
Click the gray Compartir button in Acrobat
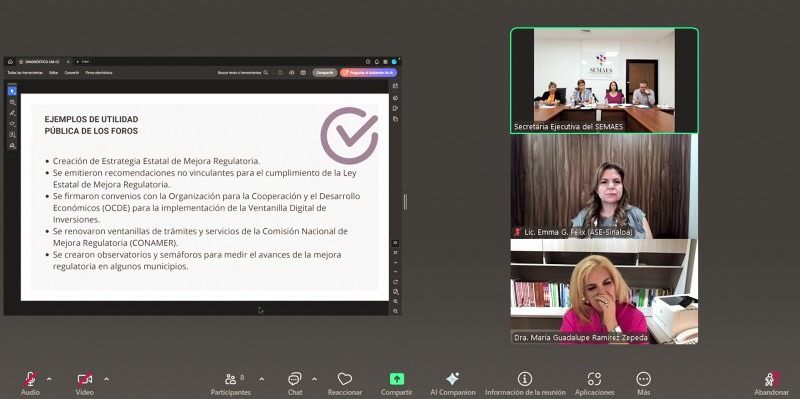point(325,72)
